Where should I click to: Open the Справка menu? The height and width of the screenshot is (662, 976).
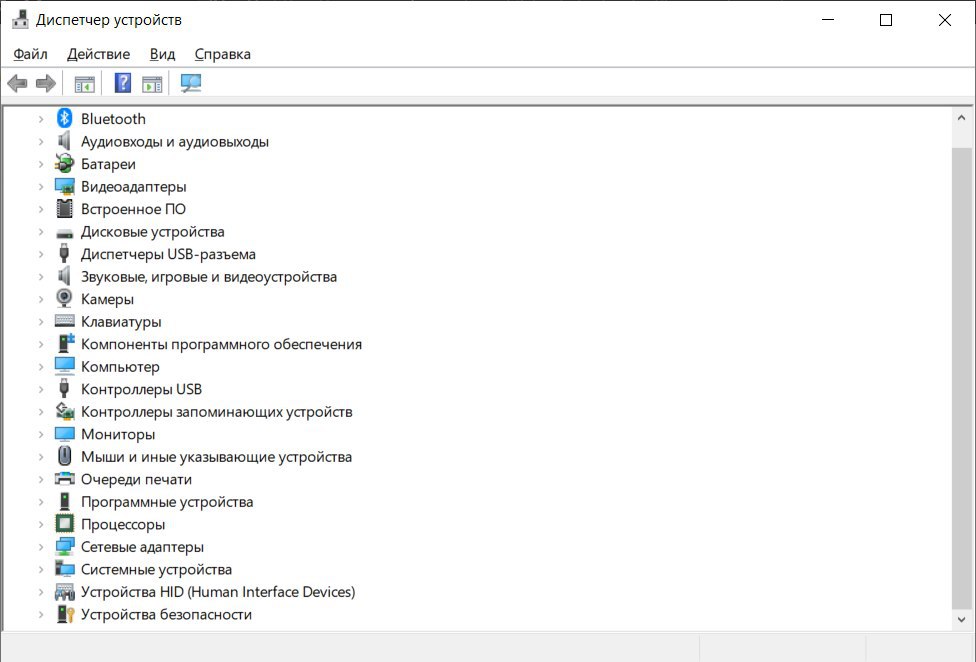(x=222, y=54)
